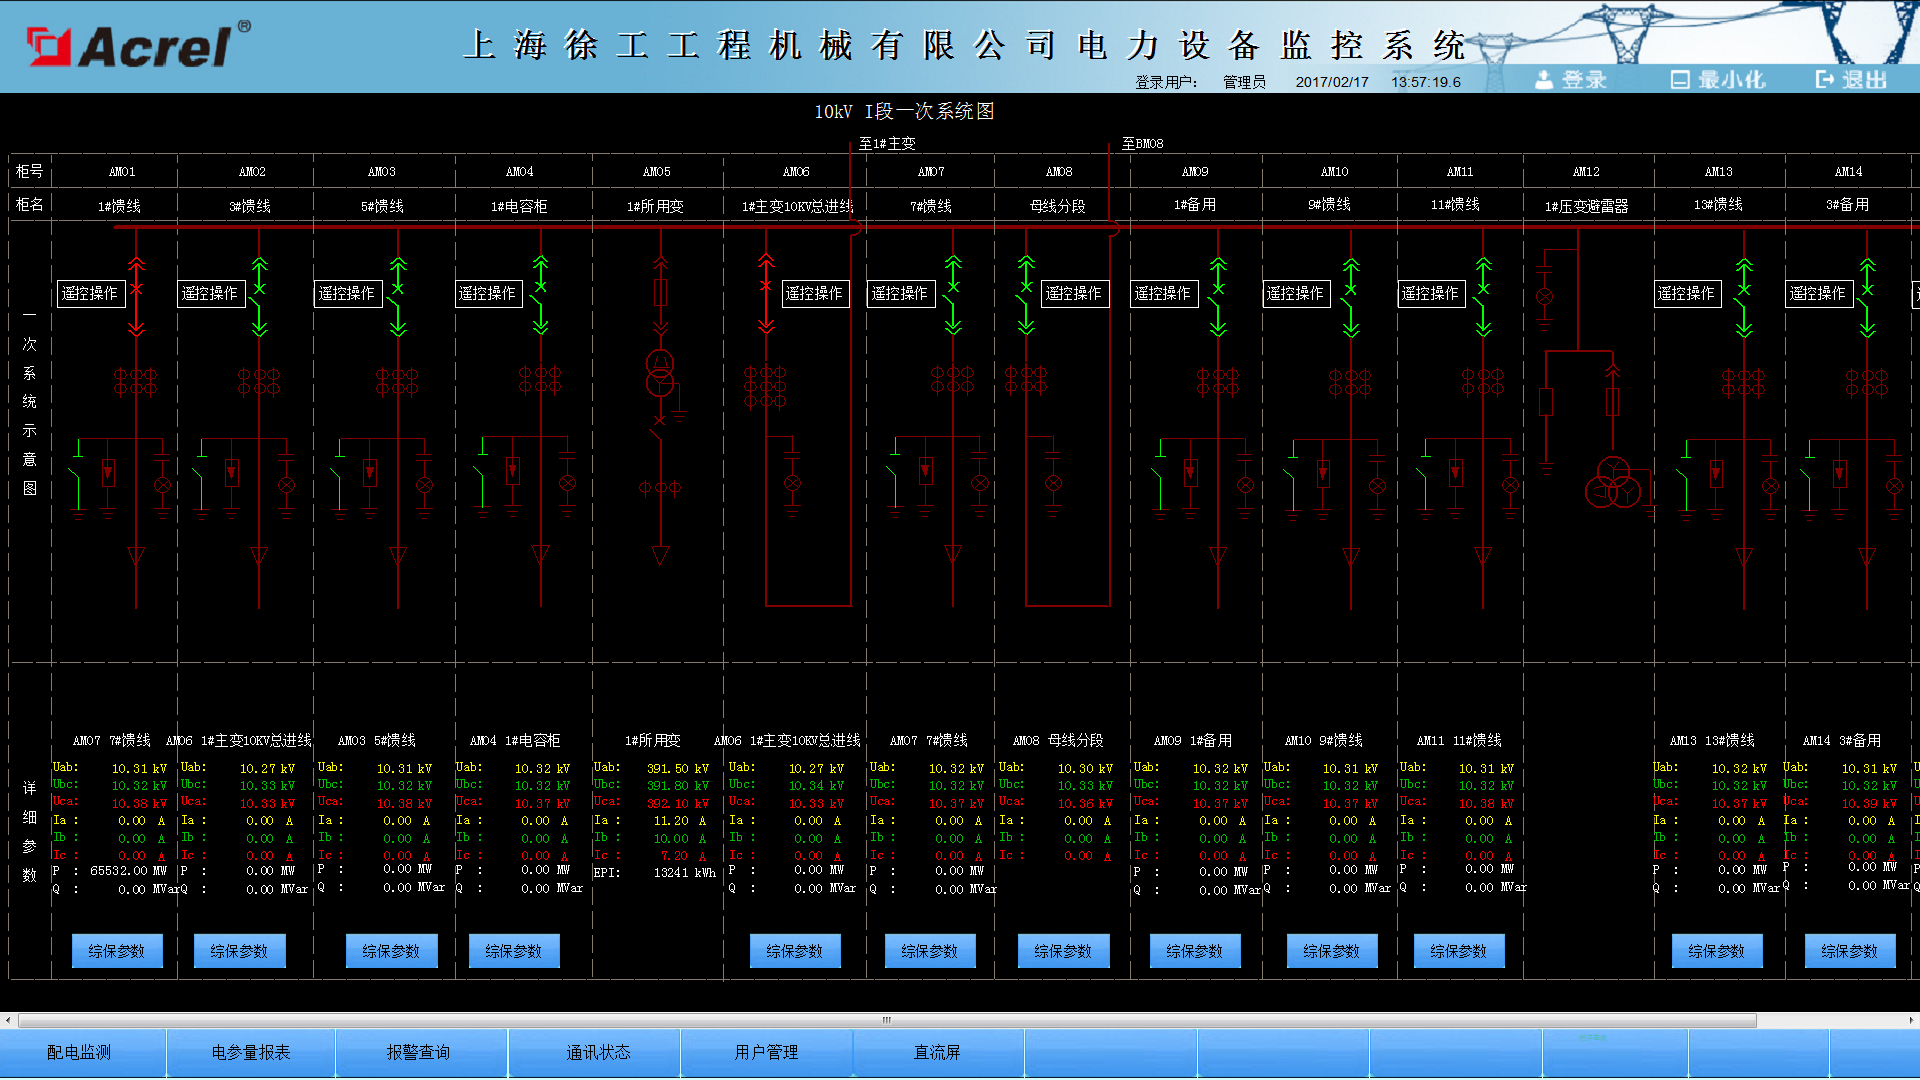Open the 报警查询 tab
Viewport: 1920px width, 1080px height.
pyautogui.click(x=419, y=1052)
